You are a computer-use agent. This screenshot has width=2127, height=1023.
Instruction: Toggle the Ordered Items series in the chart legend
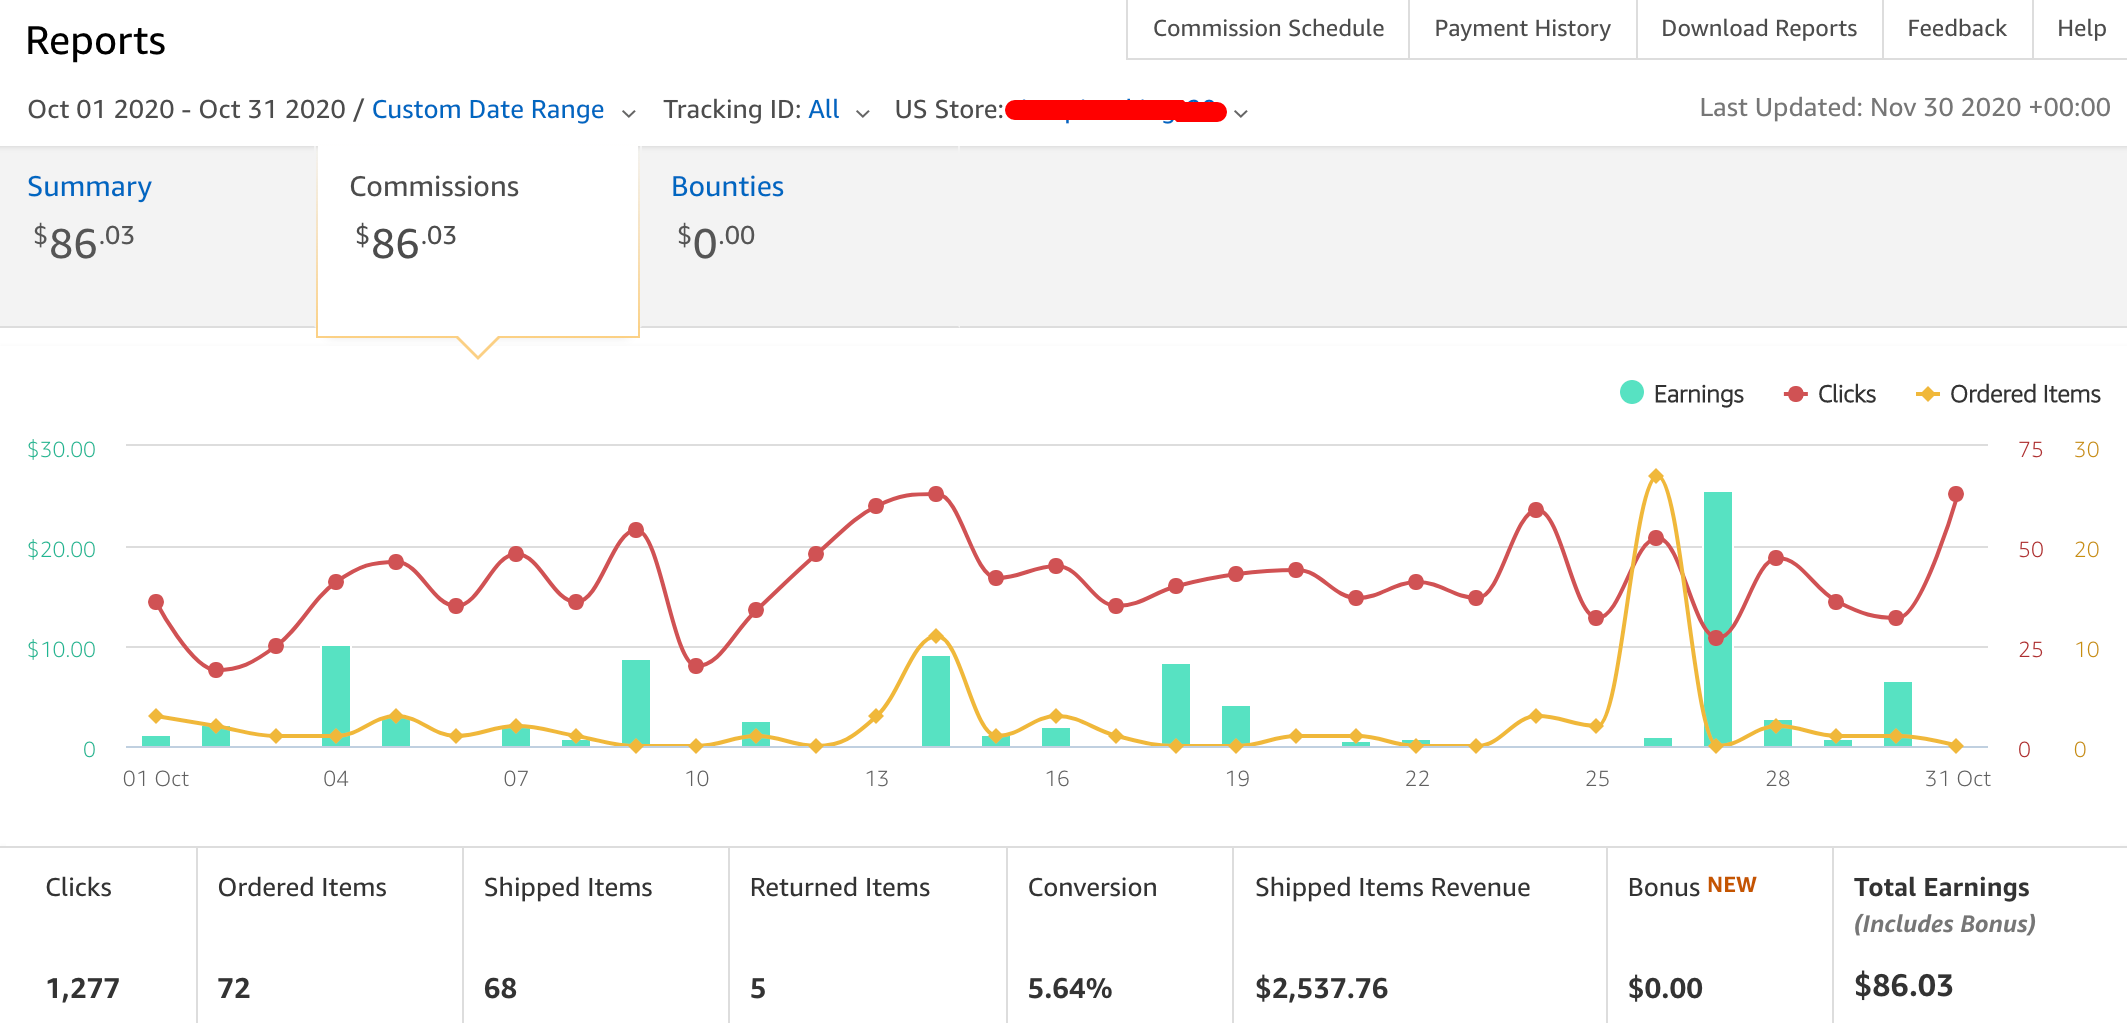2008,394
